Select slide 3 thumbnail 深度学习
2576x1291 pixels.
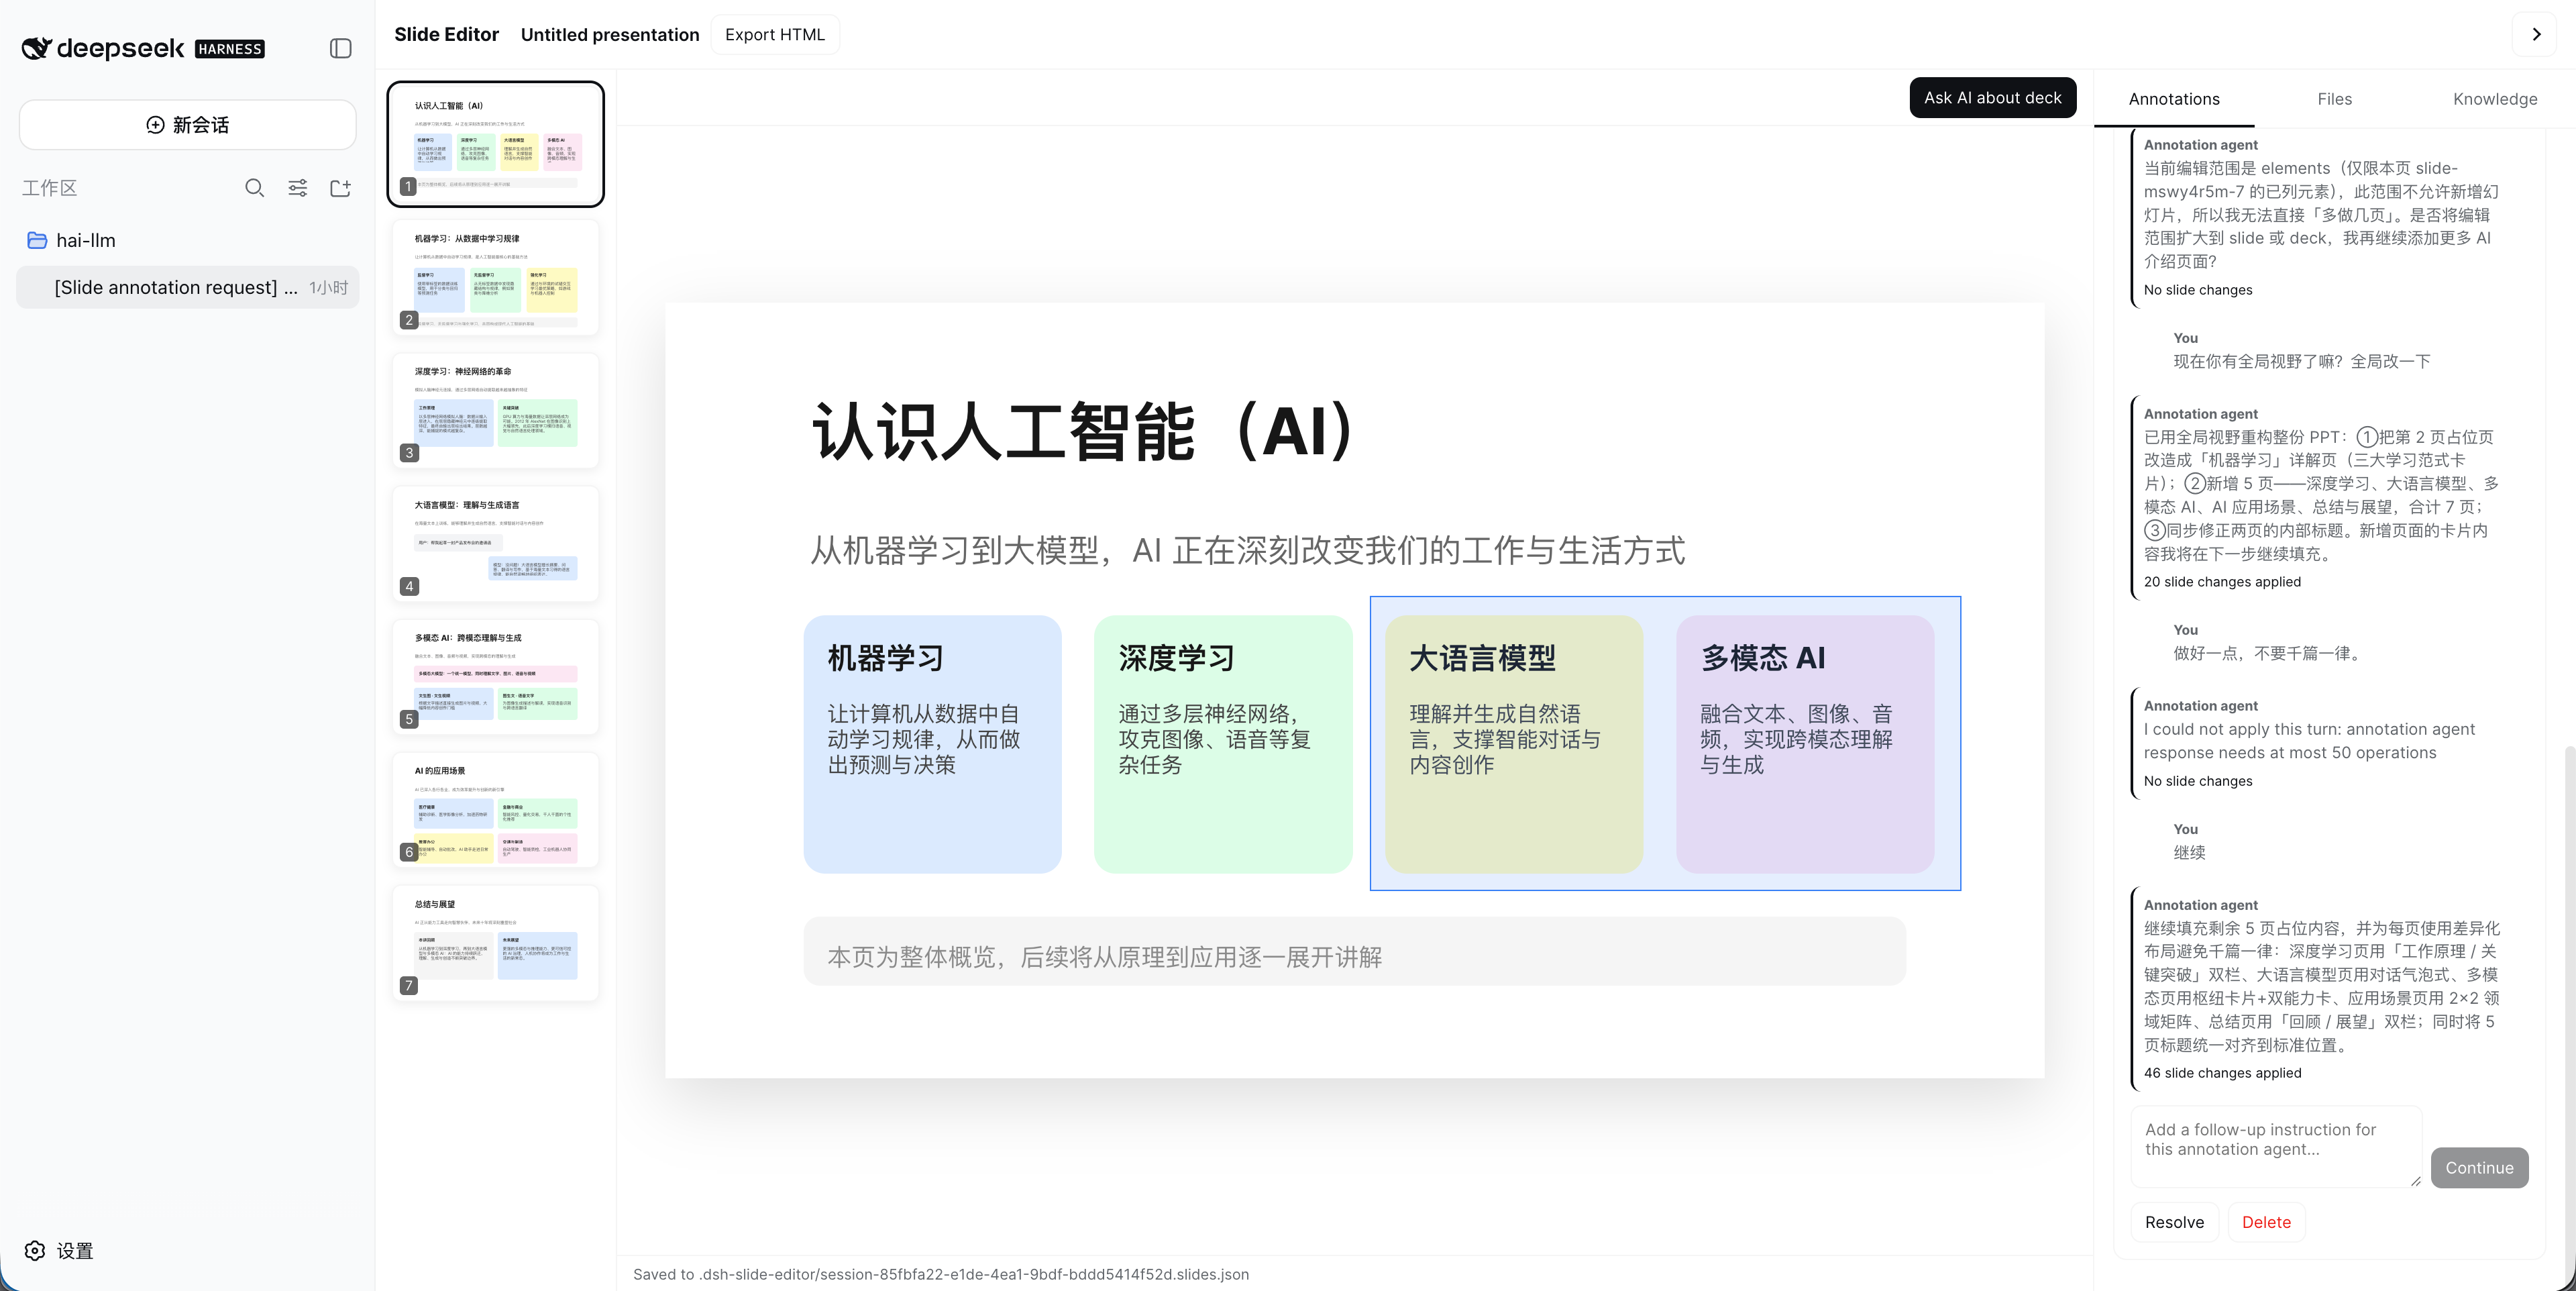coord(496,410)
